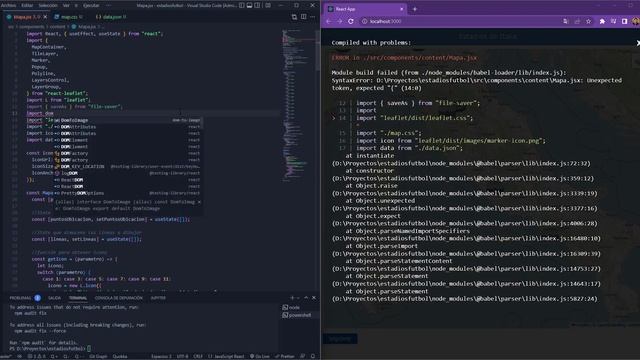Change indentation via Espacios status item
This screenshot has width=640, height=360.
click(x=161, y=356)
